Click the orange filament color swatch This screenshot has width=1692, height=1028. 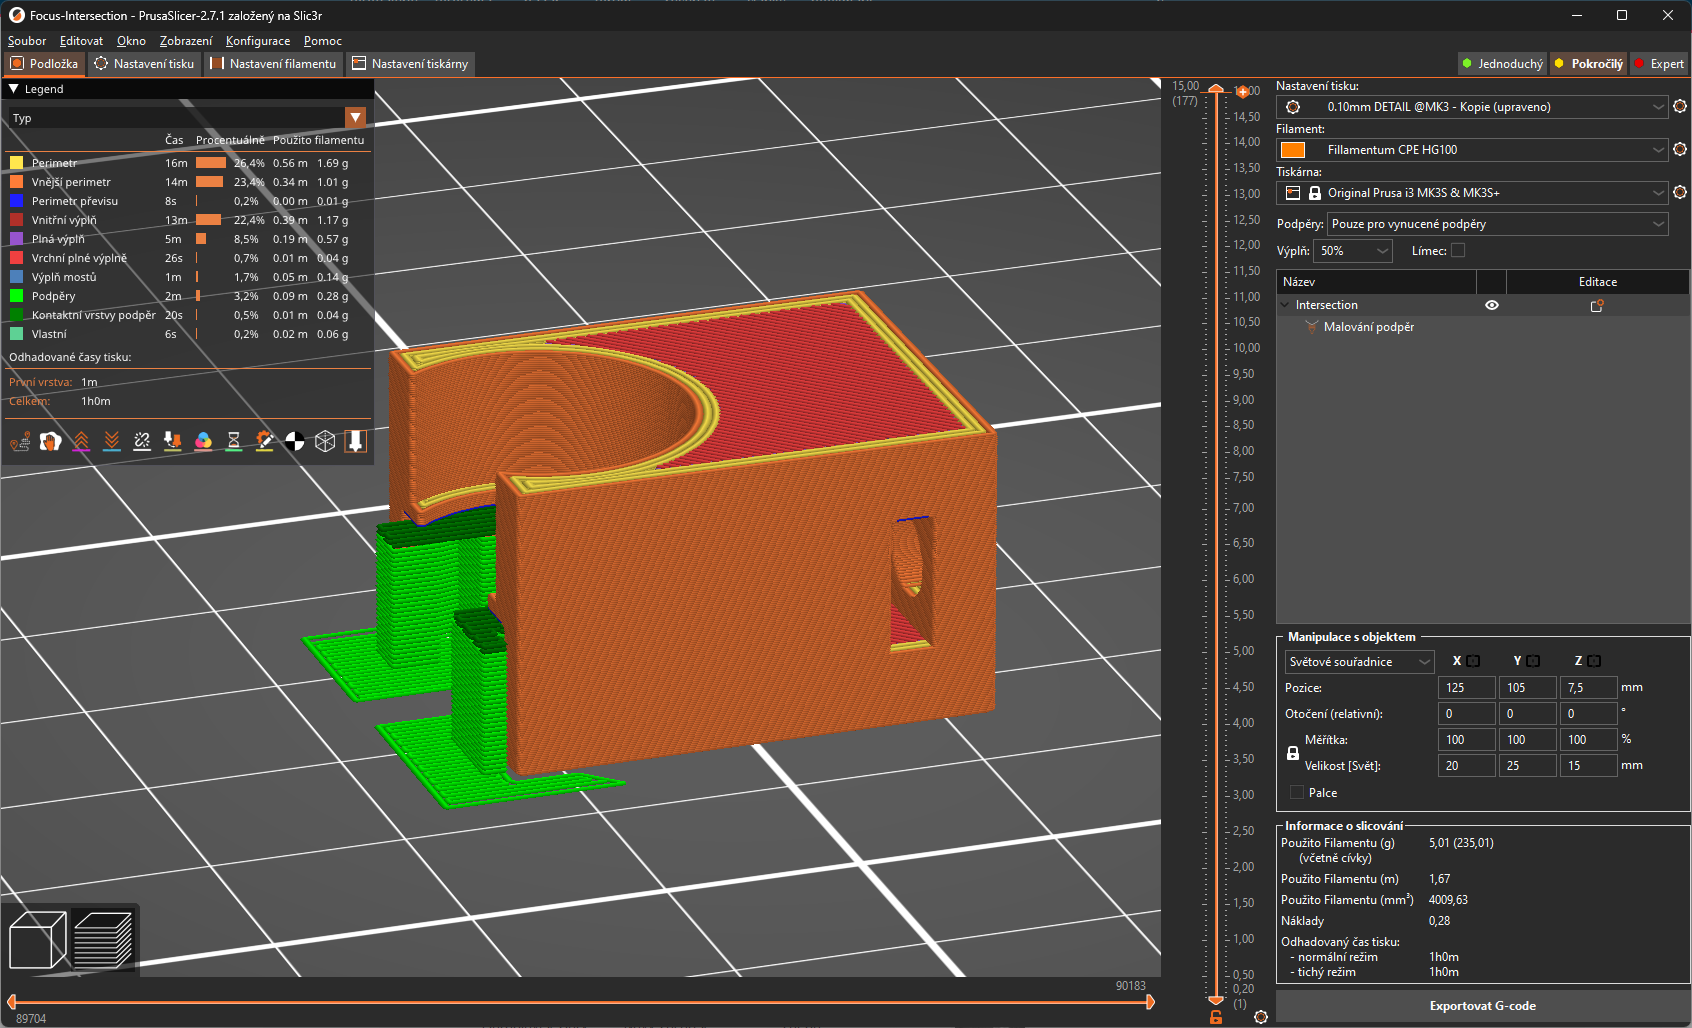pyautogui.click(x=1293, y=150)
